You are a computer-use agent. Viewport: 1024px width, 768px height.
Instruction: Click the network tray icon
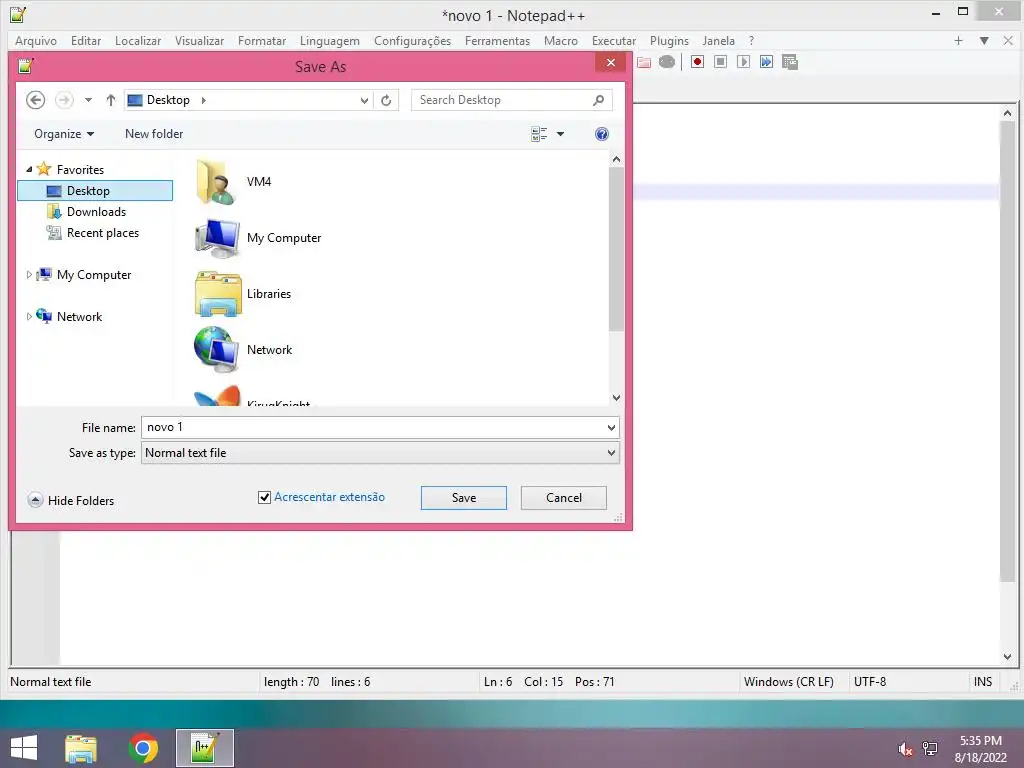930,748
